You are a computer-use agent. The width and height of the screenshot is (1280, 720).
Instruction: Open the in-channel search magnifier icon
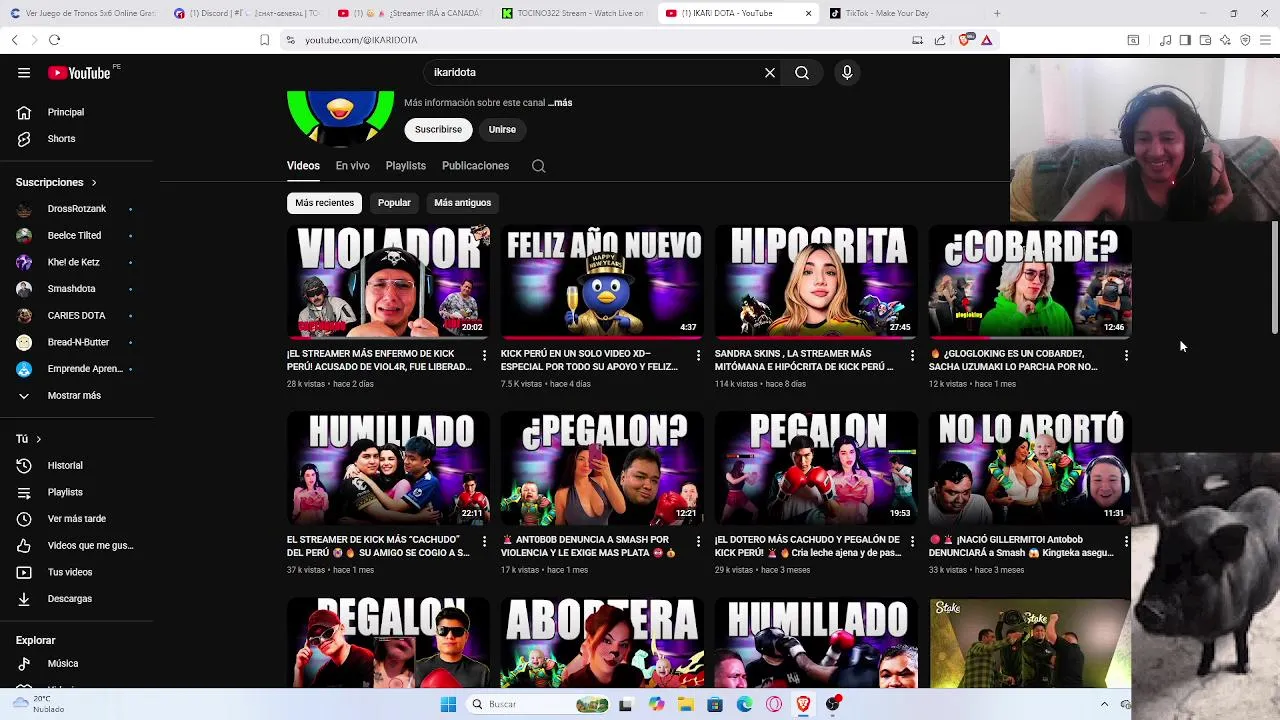[539, 166]
